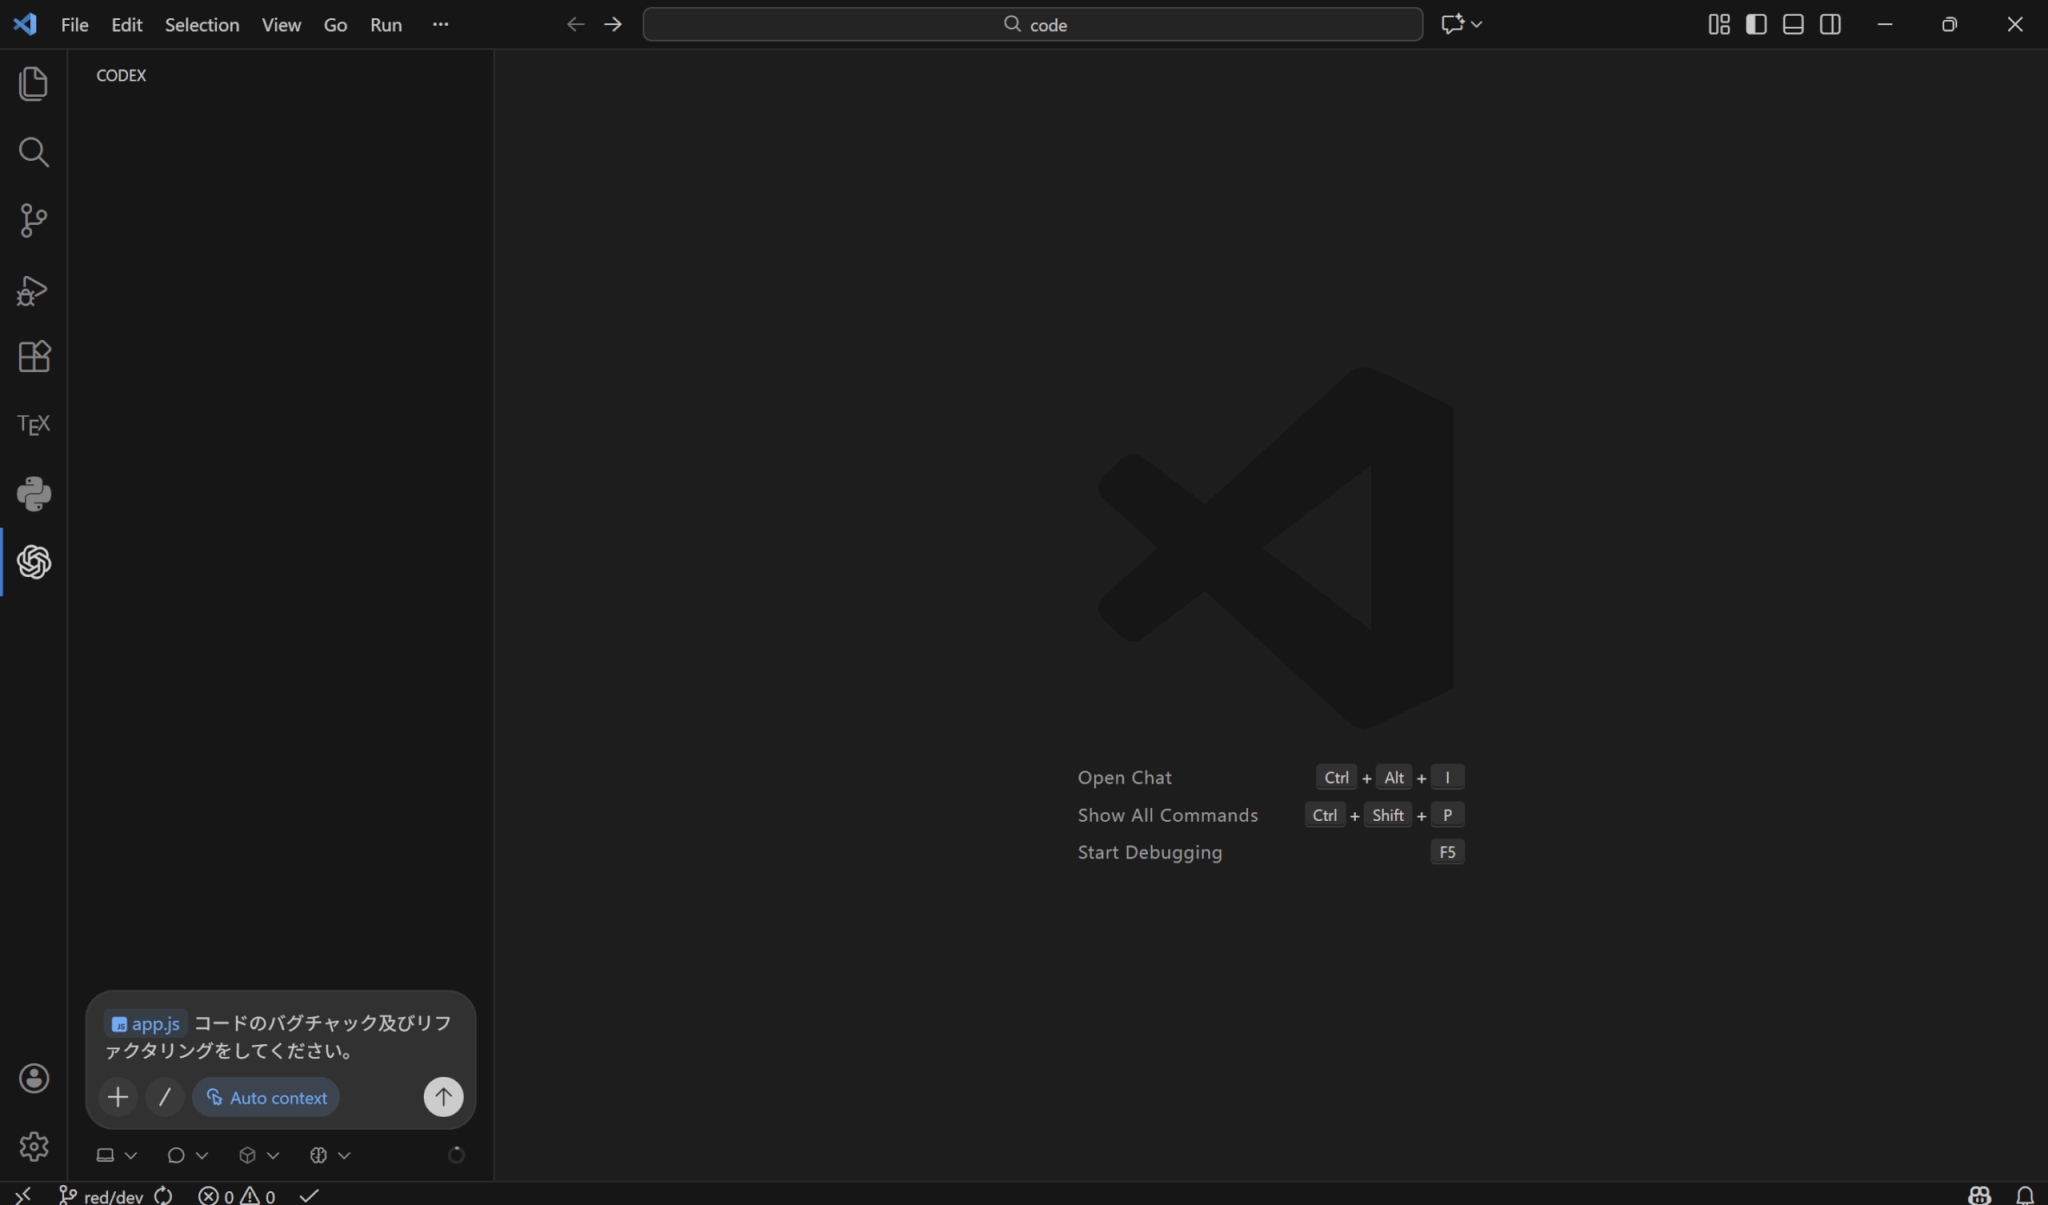This screenshot has width=2048, height=1205.
Task: Expand the brain reasoning effort dropdown
Action: (x=329, y=1155)
